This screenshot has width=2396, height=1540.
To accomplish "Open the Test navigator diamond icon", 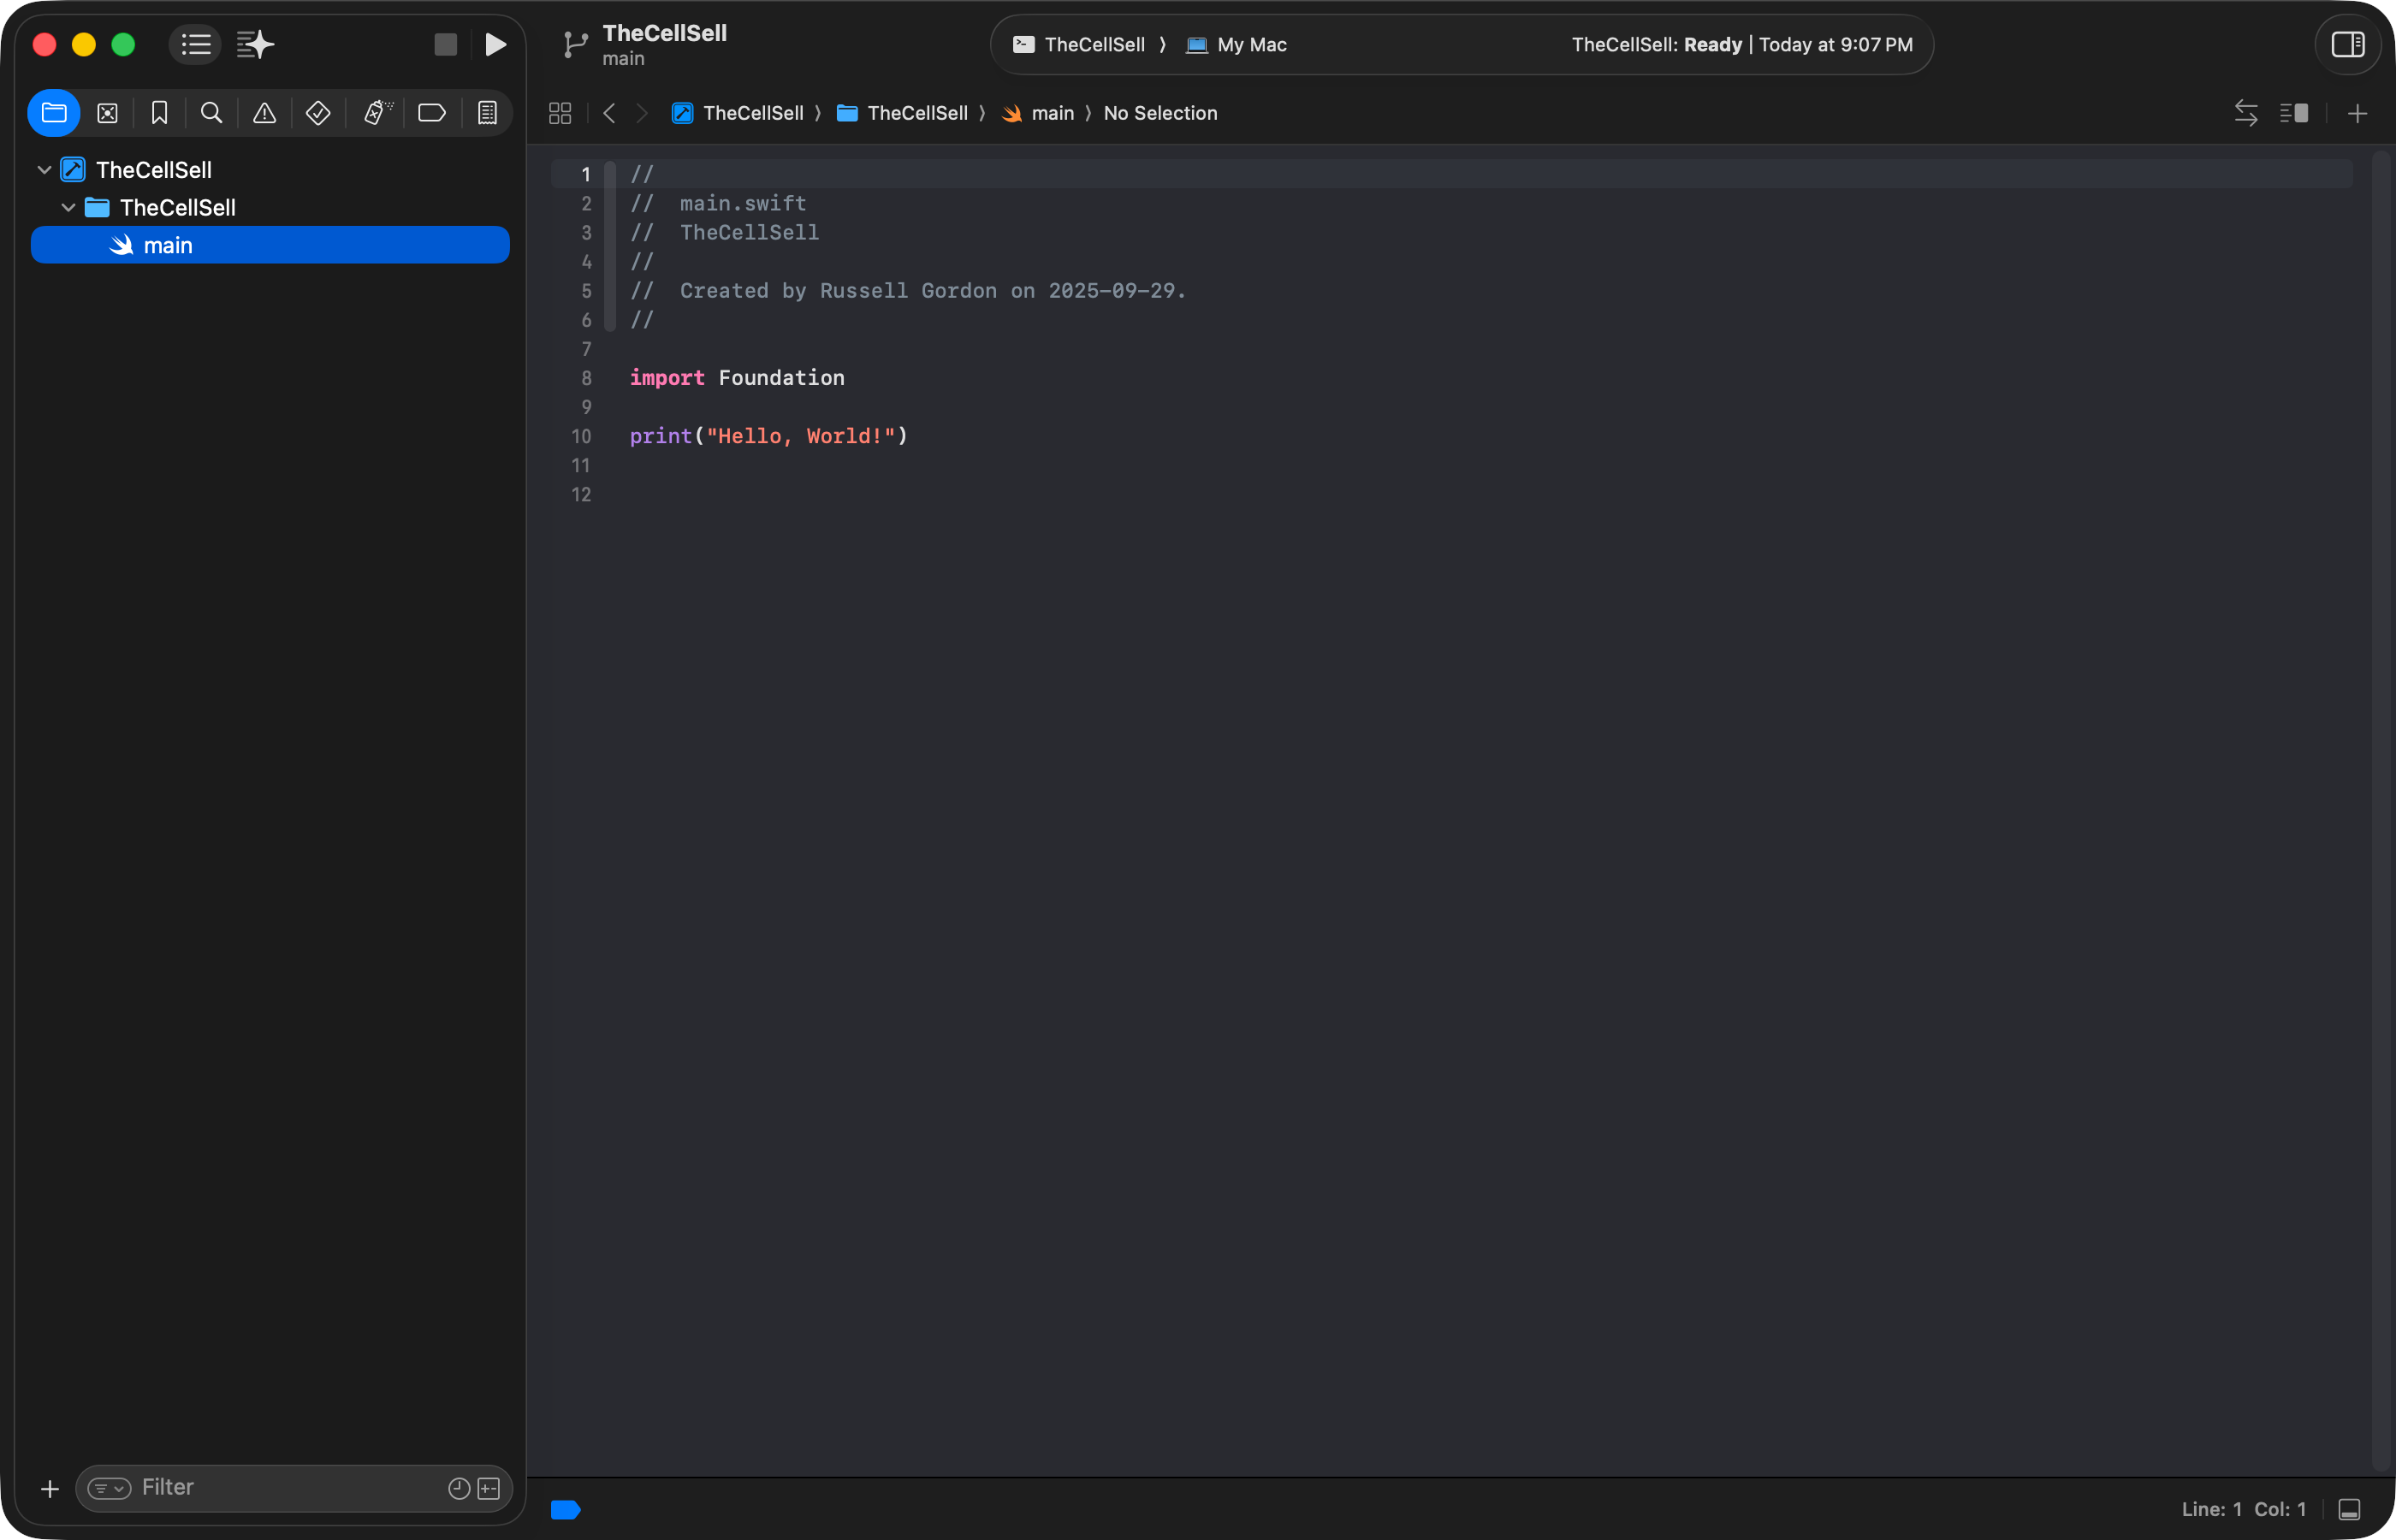I will point(318,113).
